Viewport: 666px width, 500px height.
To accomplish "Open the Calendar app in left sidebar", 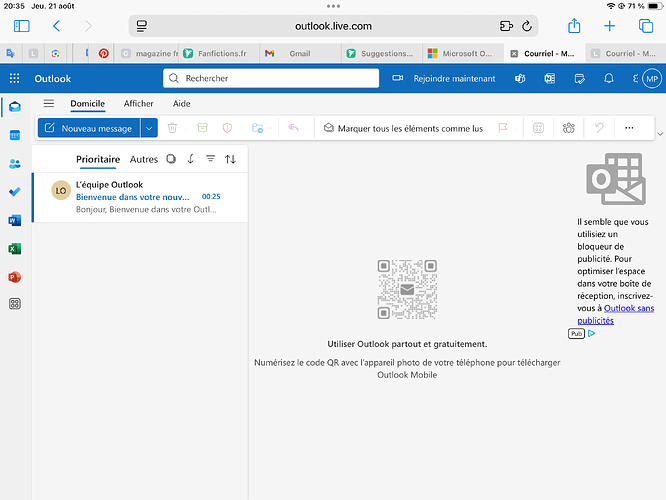I will [x=14, y=135].
